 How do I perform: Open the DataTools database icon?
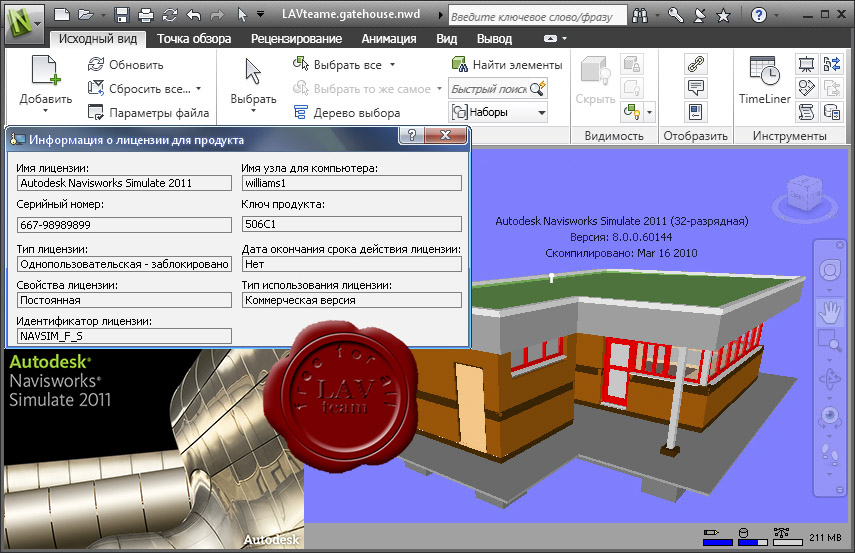[832, 112]
